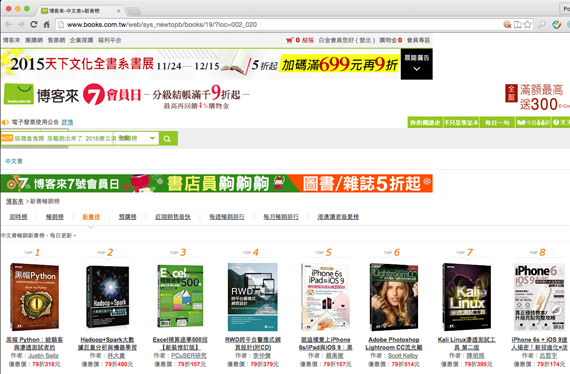Click the colorful checkmark extension icon
570x374 pixels.
pyautogui.click(x=556, y=24)
